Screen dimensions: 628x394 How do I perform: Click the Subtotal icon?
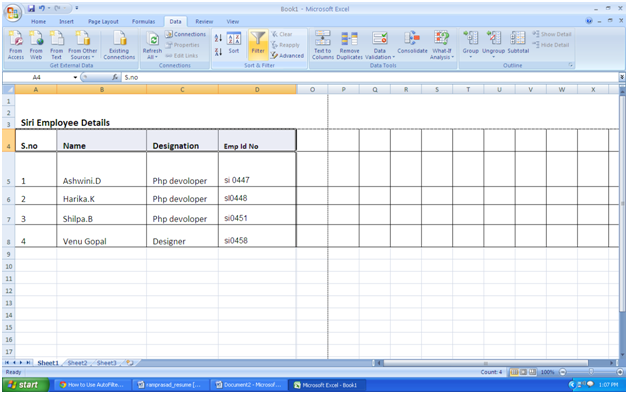[518, 42]
